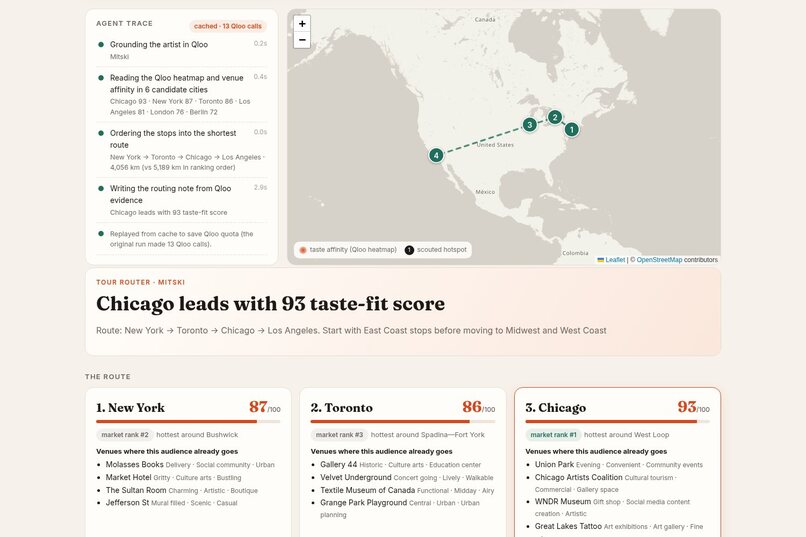This screenshot has height=537, width=806.
Task: Select the WNDR Museum venue
Action: pos(563,502)
